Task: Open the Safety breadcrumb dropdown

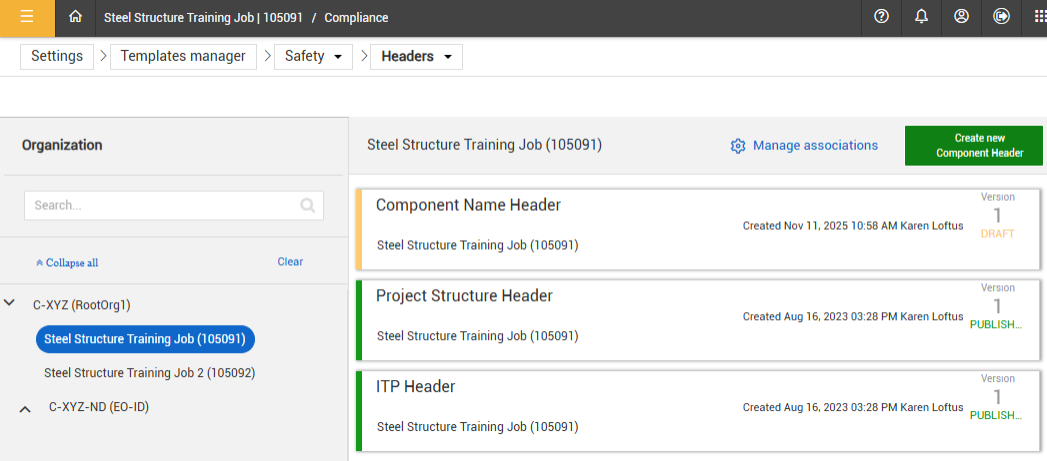Action: click(x=313, y=57)
